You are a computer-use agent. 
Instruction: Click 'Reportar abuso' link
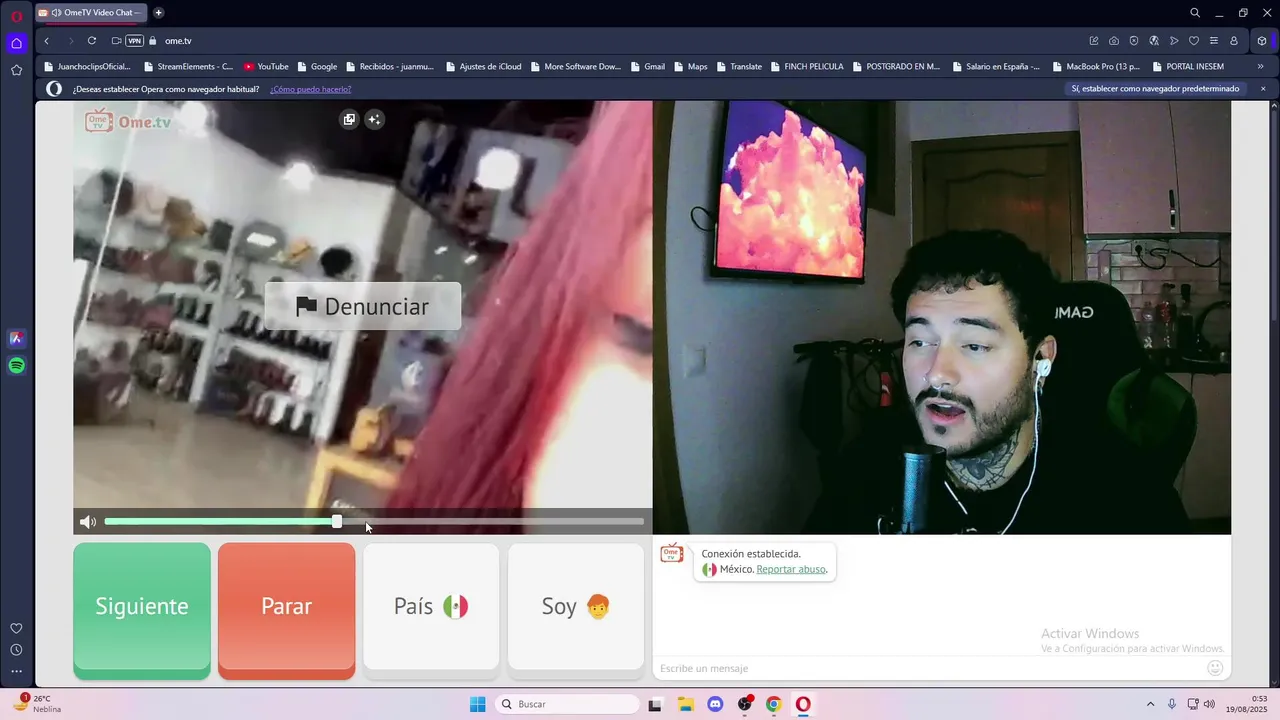[x=791, y=569]
